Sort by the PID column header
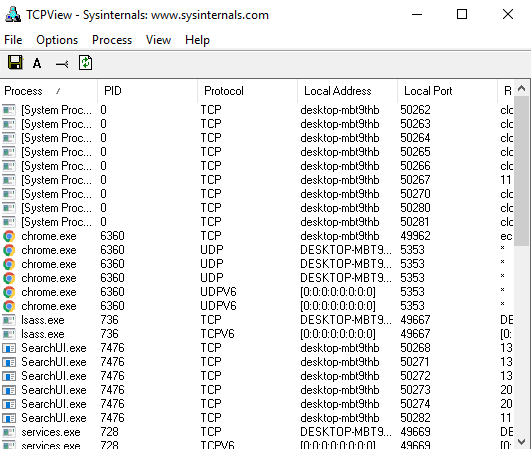The image size is (531, 449). point(148,91)
